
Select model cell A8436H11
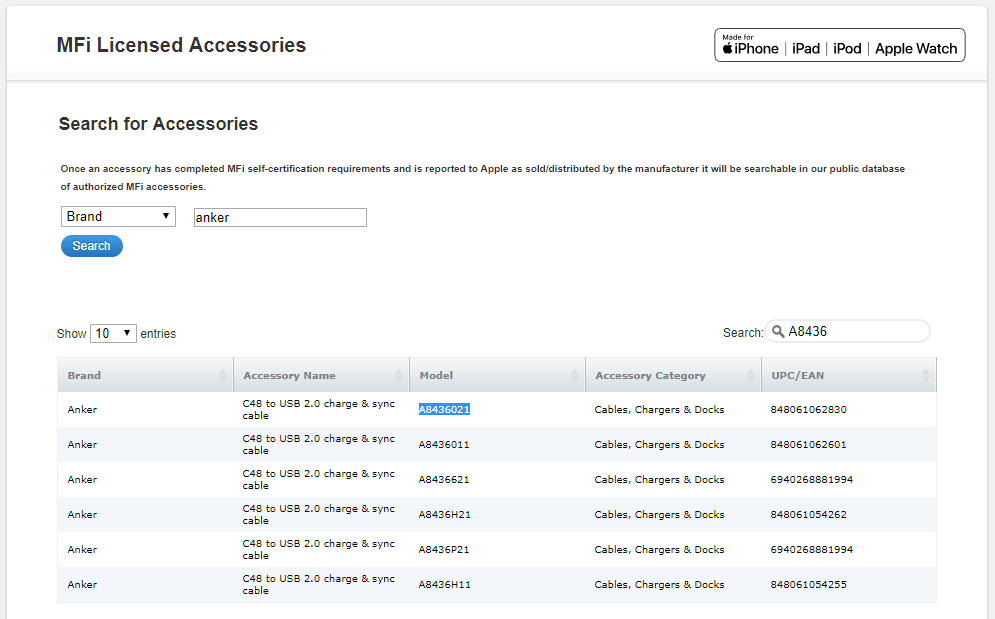point(445,584)
